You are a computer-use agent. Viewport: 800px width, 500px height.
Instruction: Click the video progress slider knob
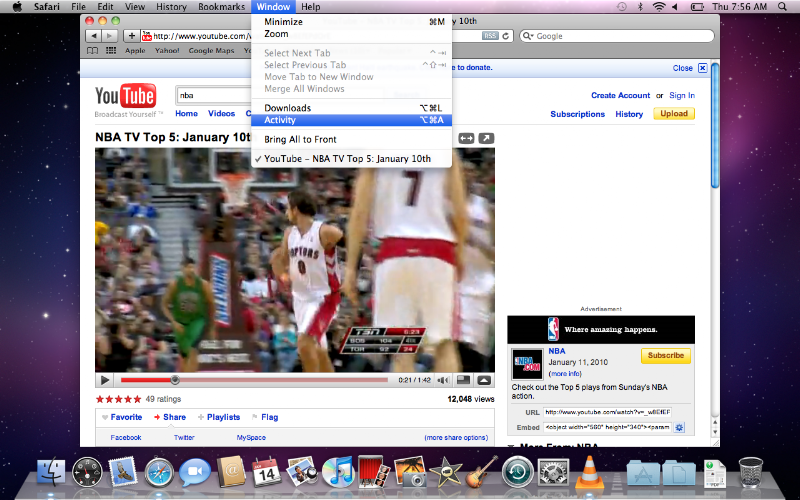(175, 380)
